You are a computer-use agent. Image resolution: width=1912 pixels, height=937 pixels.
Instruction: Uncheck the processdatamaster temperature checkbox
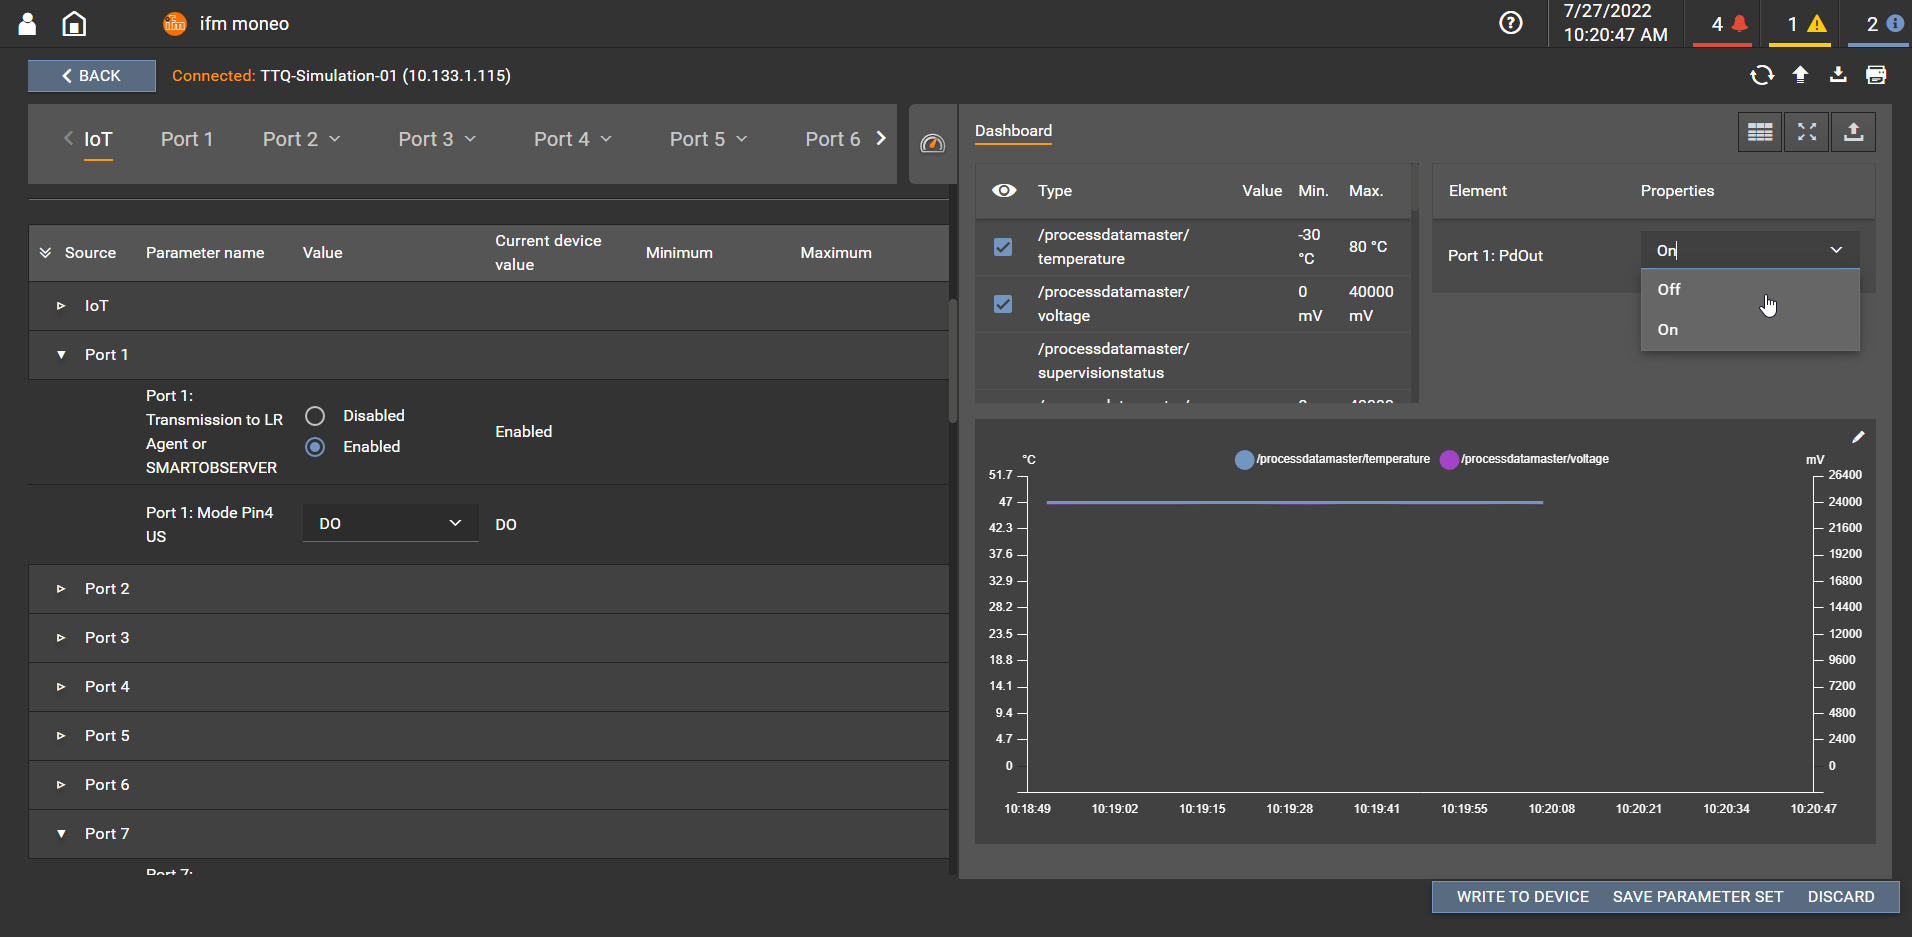[x=1003, y=247]
